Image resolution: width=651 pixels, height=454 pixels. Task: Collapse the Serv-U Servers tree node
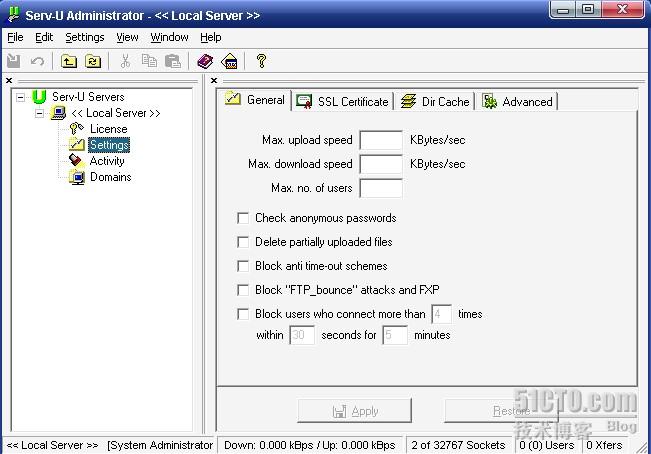pyautogui.click(x=20, y=98)
